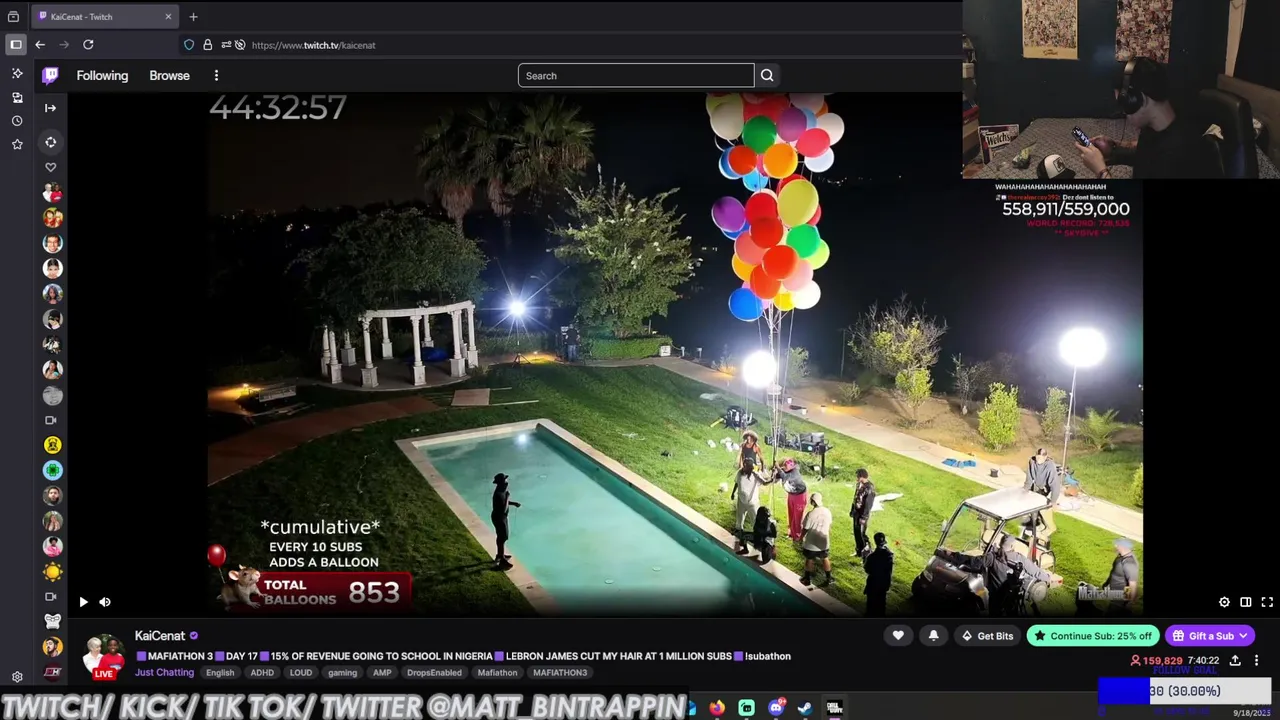Click the ADHD tag

(x=262, y=673)
